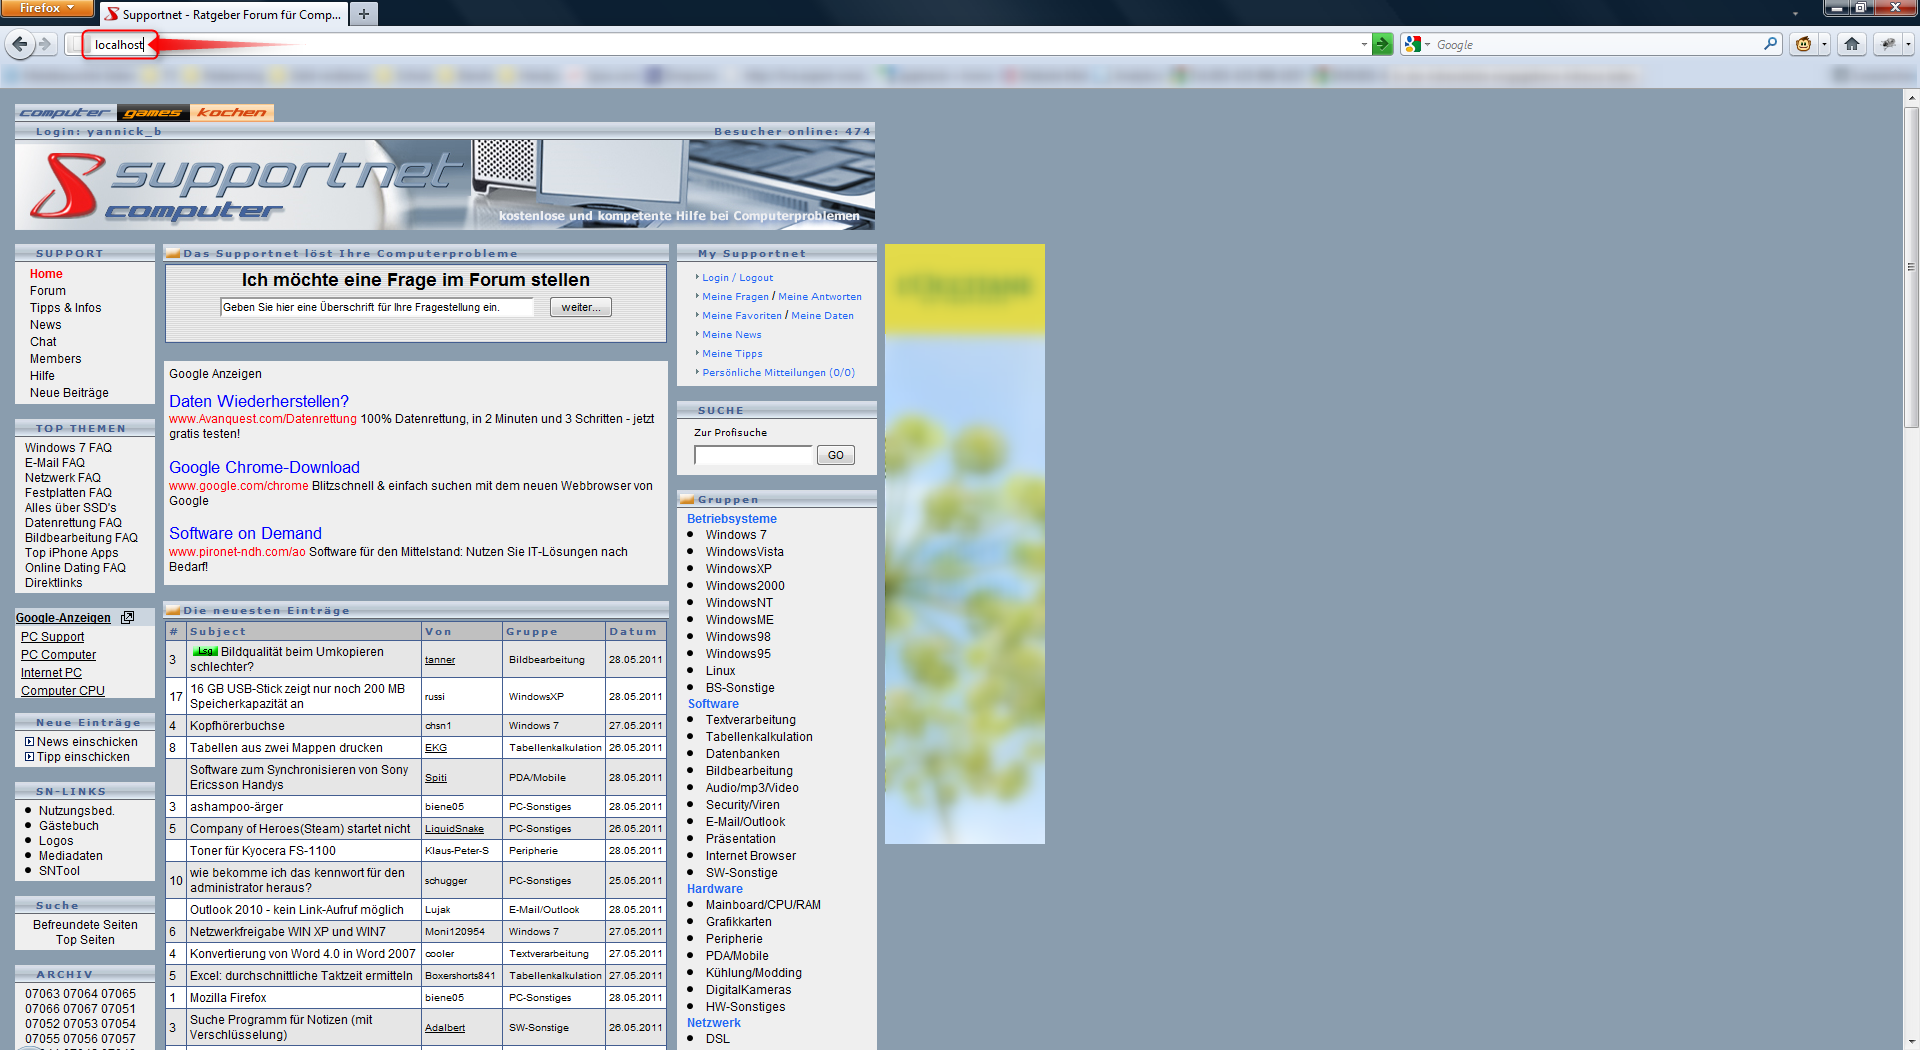Open Linux group entry
1920x1050 pixels.
coord(720,671)
